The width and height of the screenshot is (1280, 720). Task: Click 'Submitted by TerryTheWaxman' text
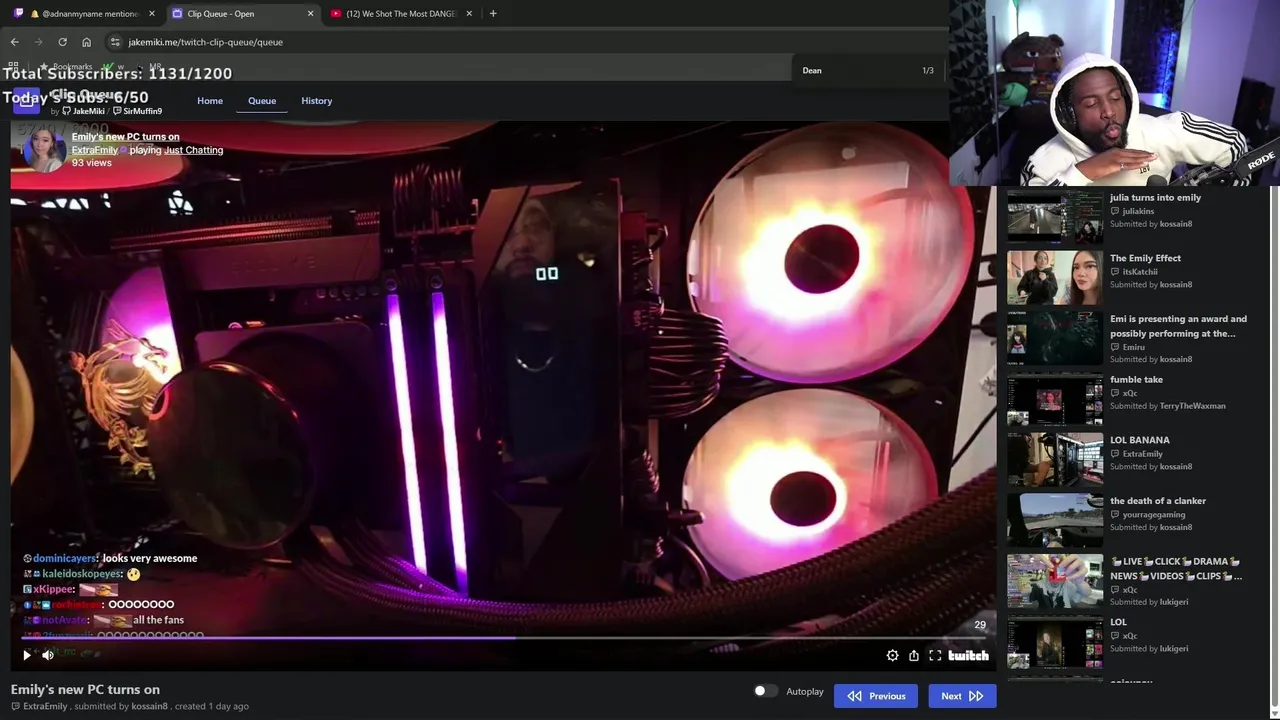point(1167,406)
